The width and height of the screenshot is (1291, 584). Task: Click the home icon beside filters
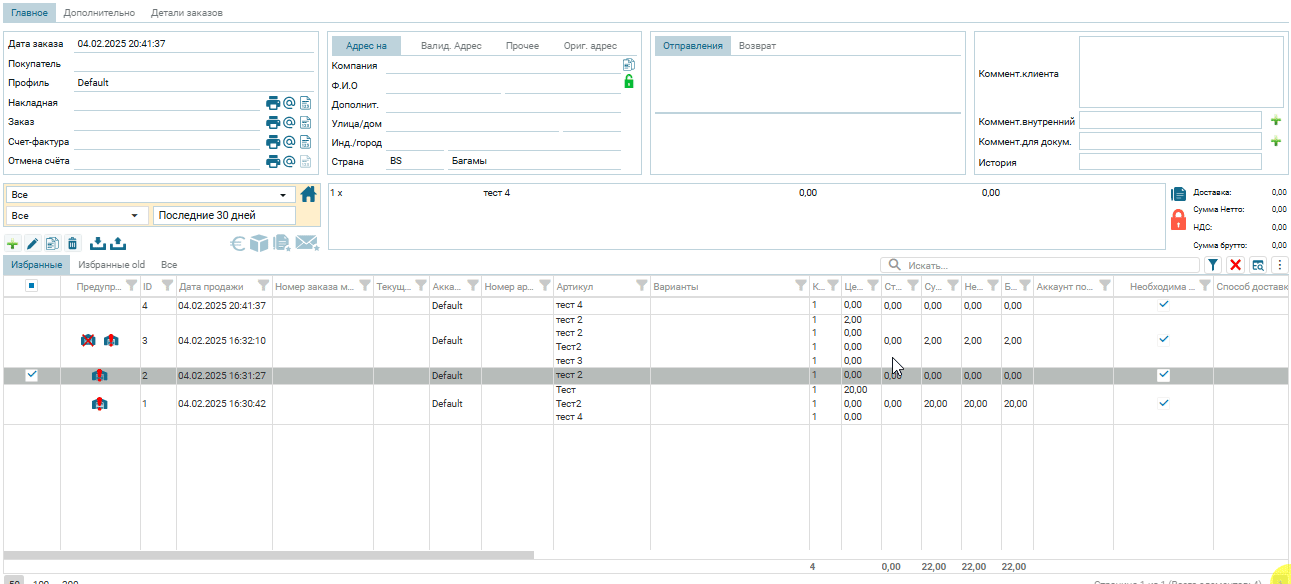click(309, 194)
